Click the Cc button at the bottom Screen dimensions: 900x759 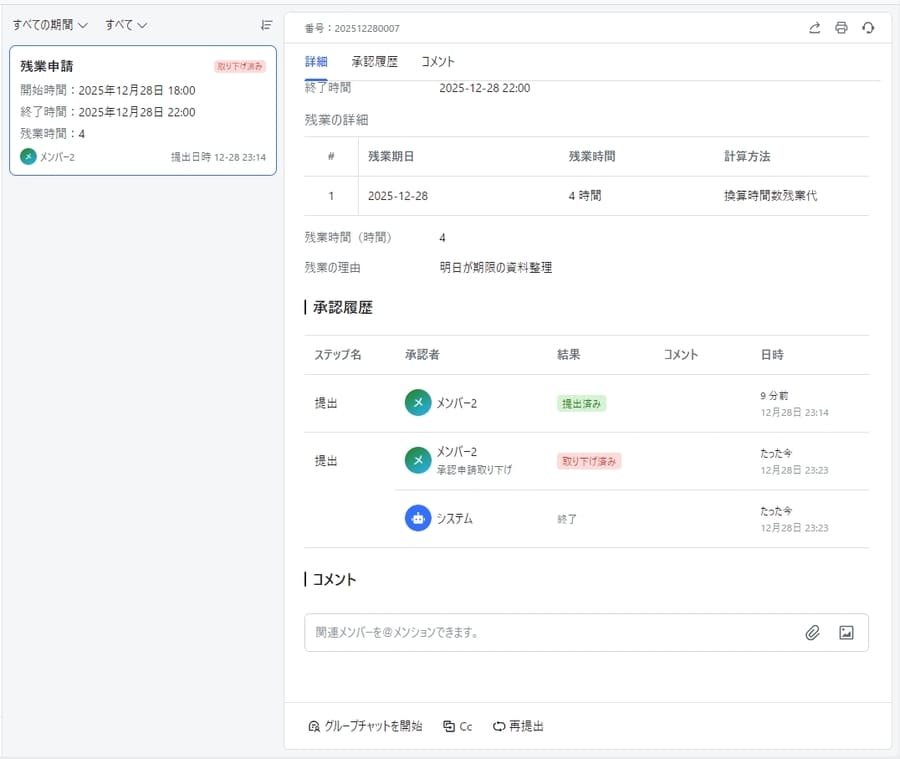[456, 726]
